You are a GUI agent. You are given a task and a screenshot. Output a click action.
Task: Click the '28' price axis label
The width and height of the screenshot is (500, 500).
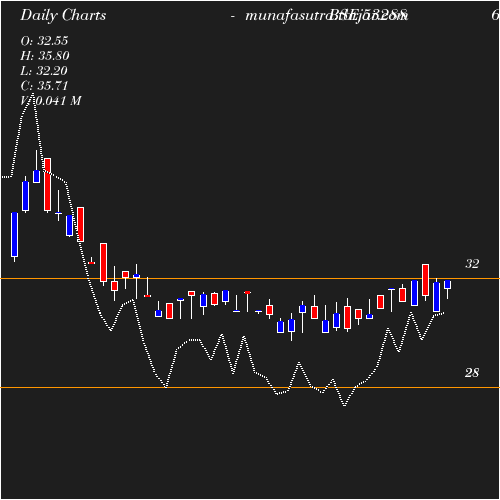[472, 373]
